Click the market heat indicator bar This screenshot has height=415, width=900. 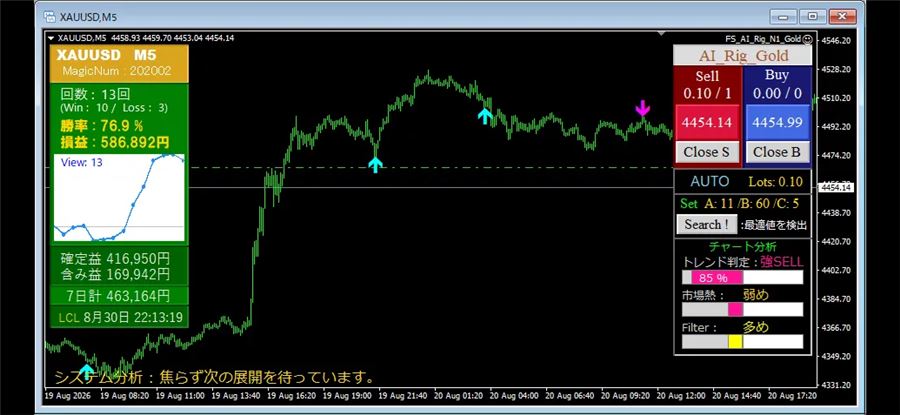click(x=742, y=309)
